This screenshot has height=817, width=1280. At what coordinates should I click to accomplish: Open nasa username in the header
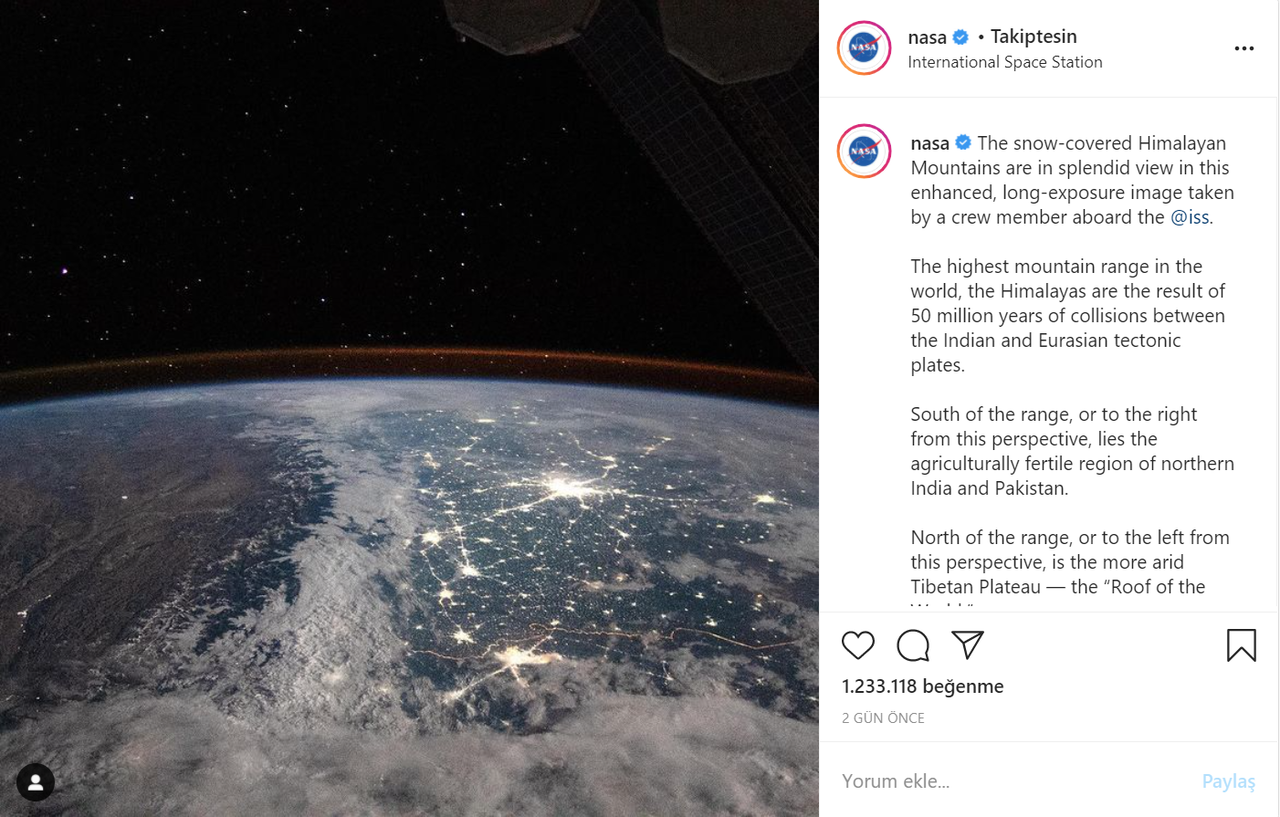(927, 38)
